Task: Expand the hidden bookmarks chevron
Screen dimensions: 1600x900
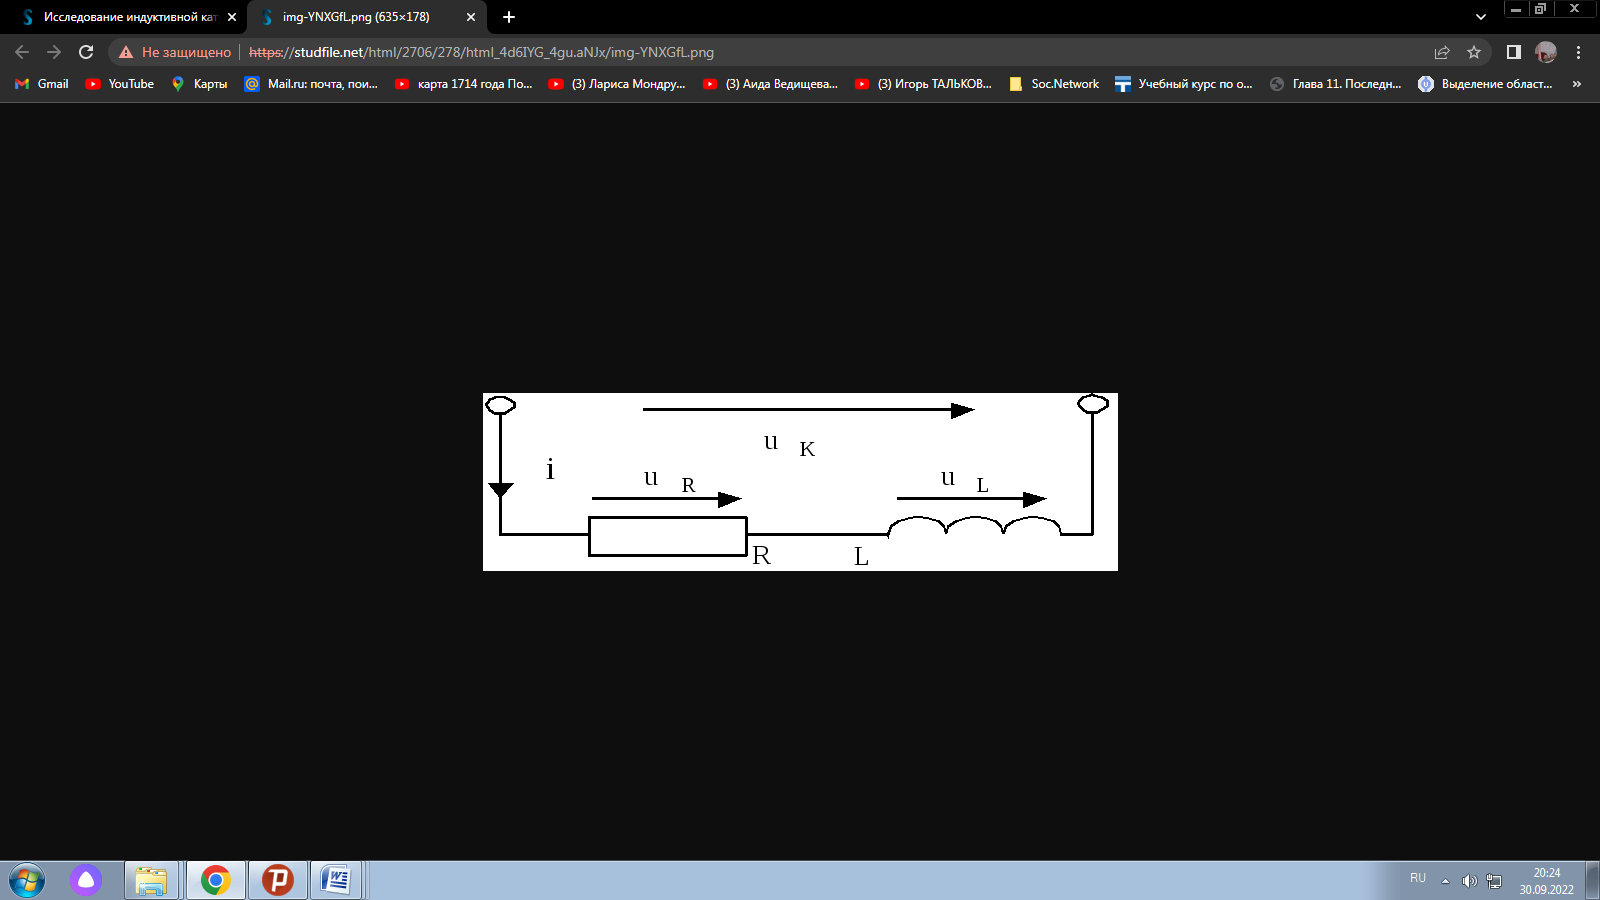Action: pyautogui.click(x=1577, y=84)
